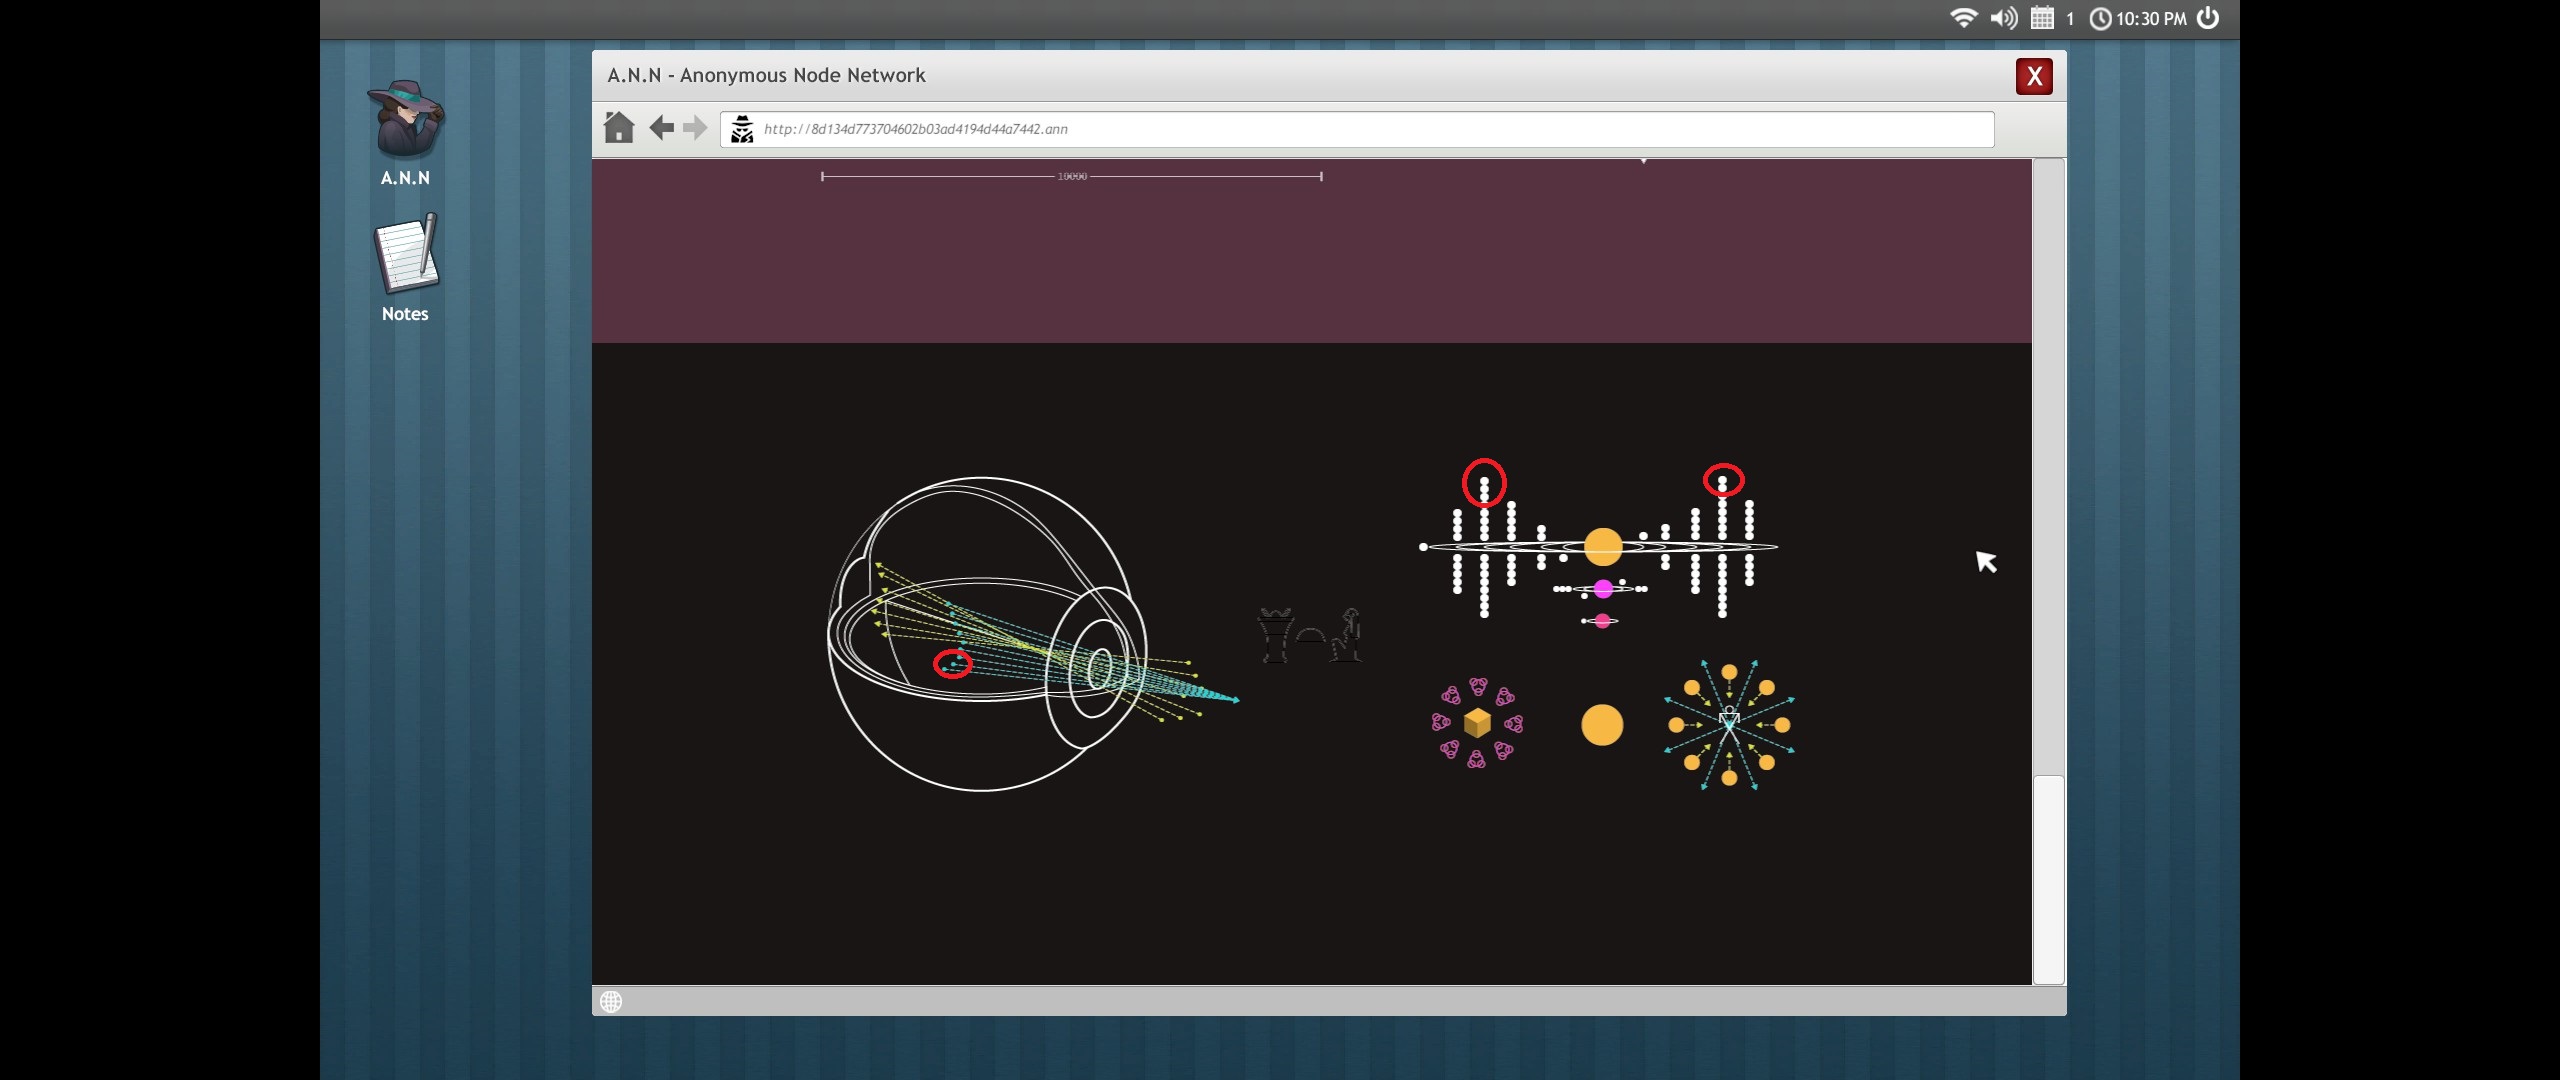Click the globe icon in status bar
The image size is (2560, 1080).
[x=611, y=1001]
